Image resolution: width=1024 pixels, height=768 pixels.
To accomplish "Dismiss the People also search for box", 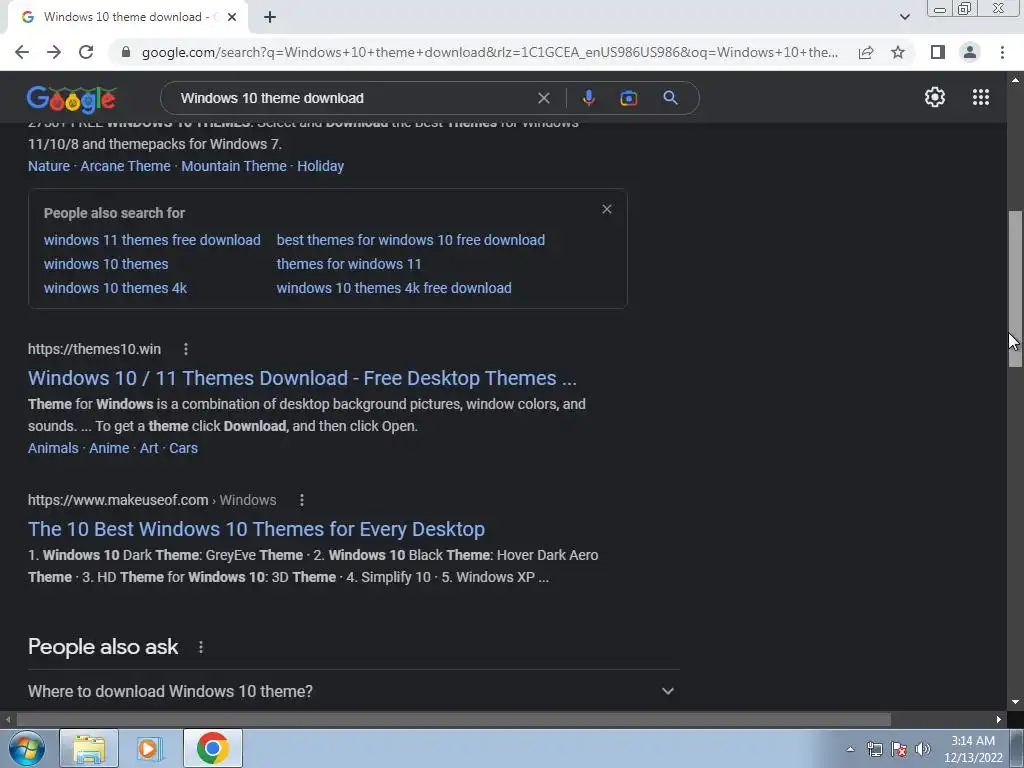I will (x=607, y=209).
